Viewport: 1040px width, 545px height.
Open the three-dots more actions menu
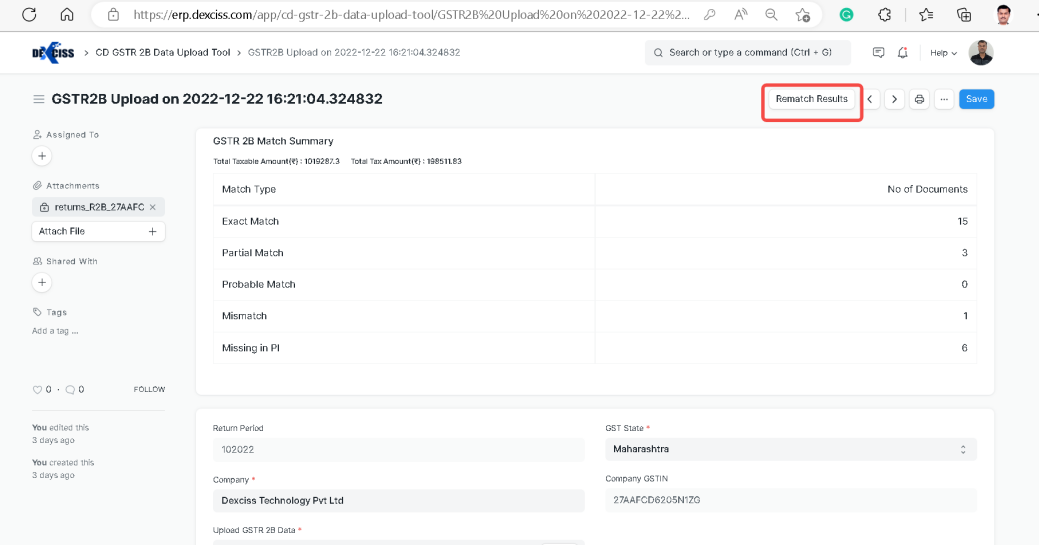pos(944,99)
